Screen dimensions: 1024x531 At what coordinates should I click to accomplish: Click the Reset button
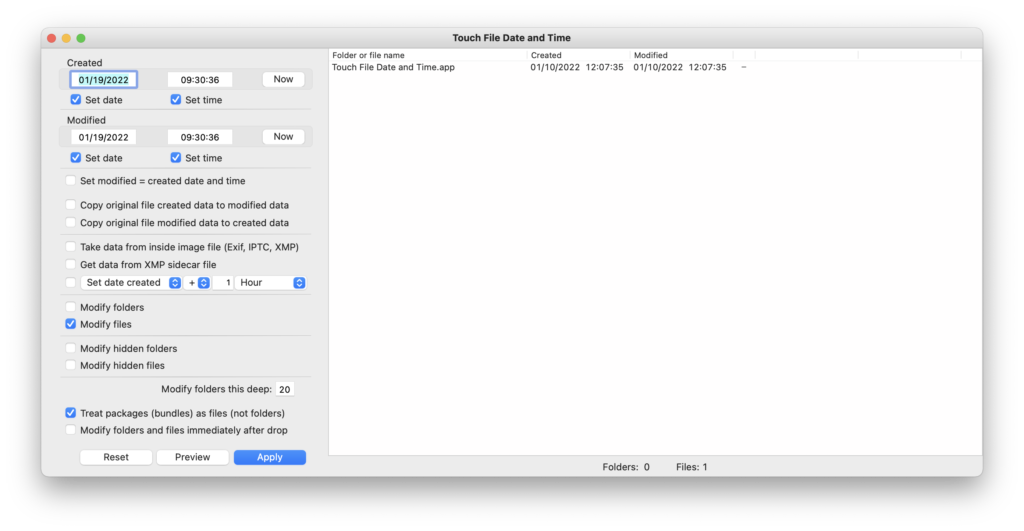[x=116, y=457]
